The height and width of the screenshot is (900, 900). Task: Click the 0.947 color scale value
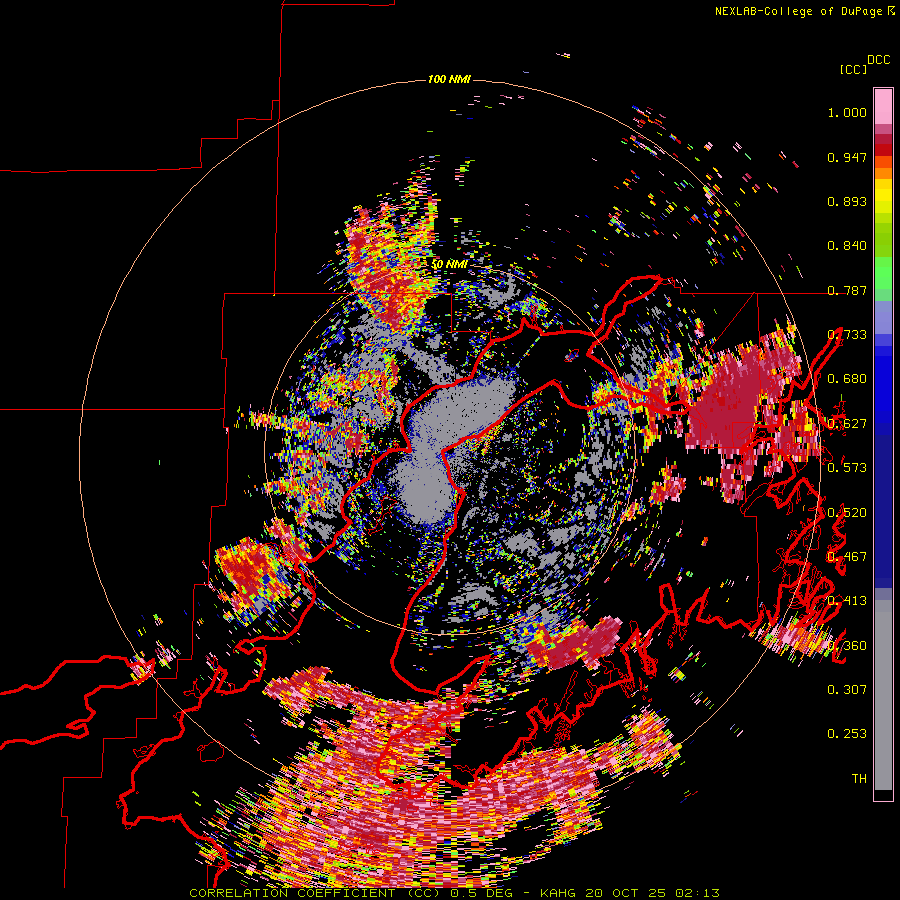(847, 157)
